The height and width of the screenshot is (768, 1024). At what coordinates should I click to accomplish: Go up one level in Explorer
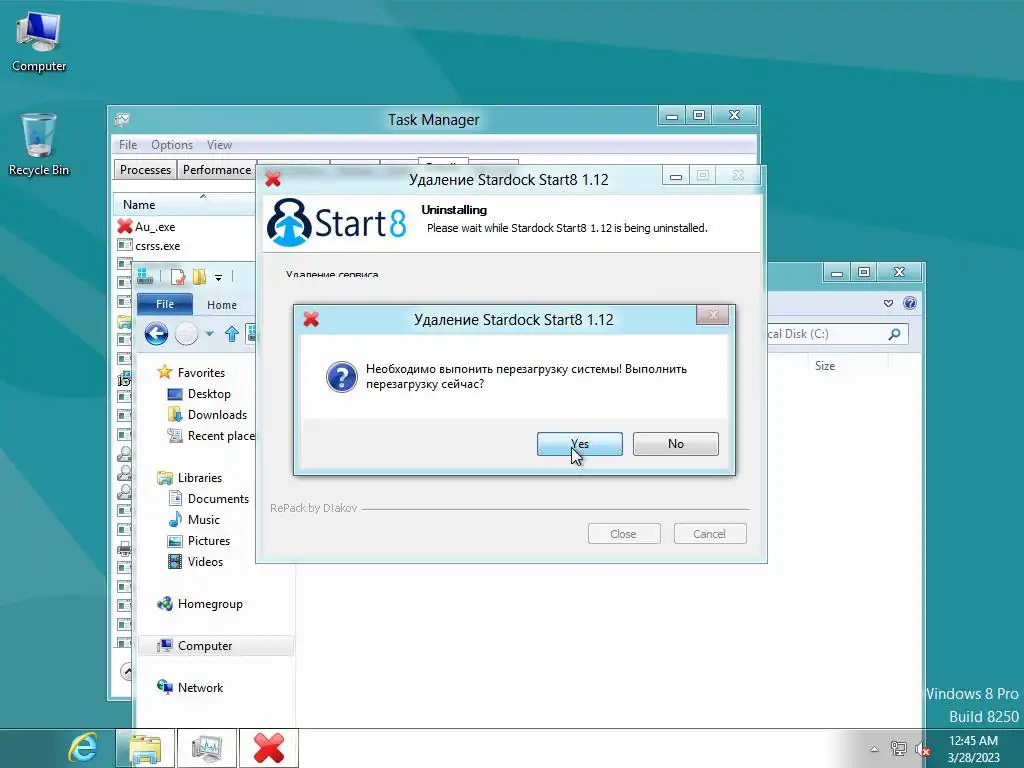231,334
